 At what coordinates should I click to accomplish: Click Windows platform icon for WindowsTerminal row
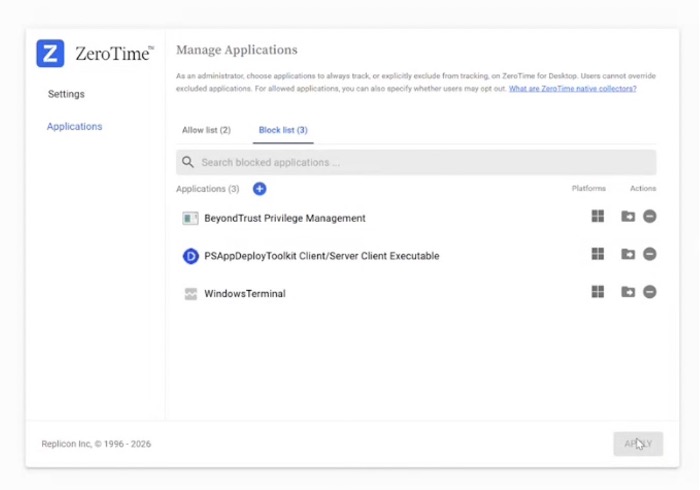click(x=598, y=292)
